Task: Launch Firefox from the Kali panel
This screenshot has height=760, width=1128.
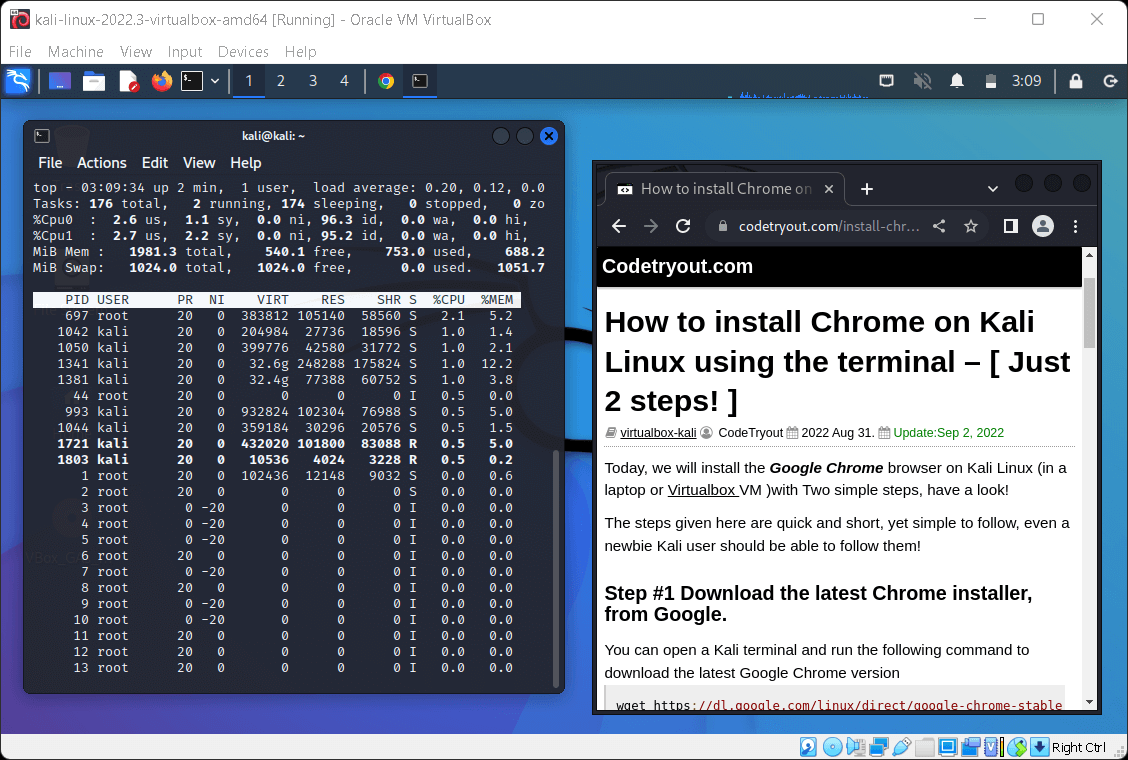Action: [162, 81]
